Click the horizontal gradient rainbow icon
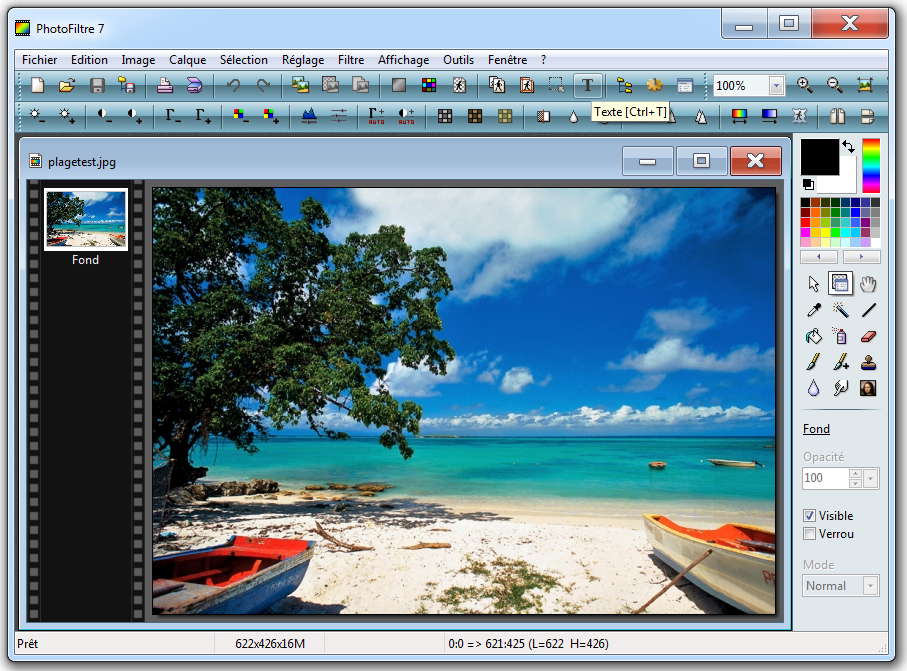Screen dimensions: 907x671 (x=739, y=116)
